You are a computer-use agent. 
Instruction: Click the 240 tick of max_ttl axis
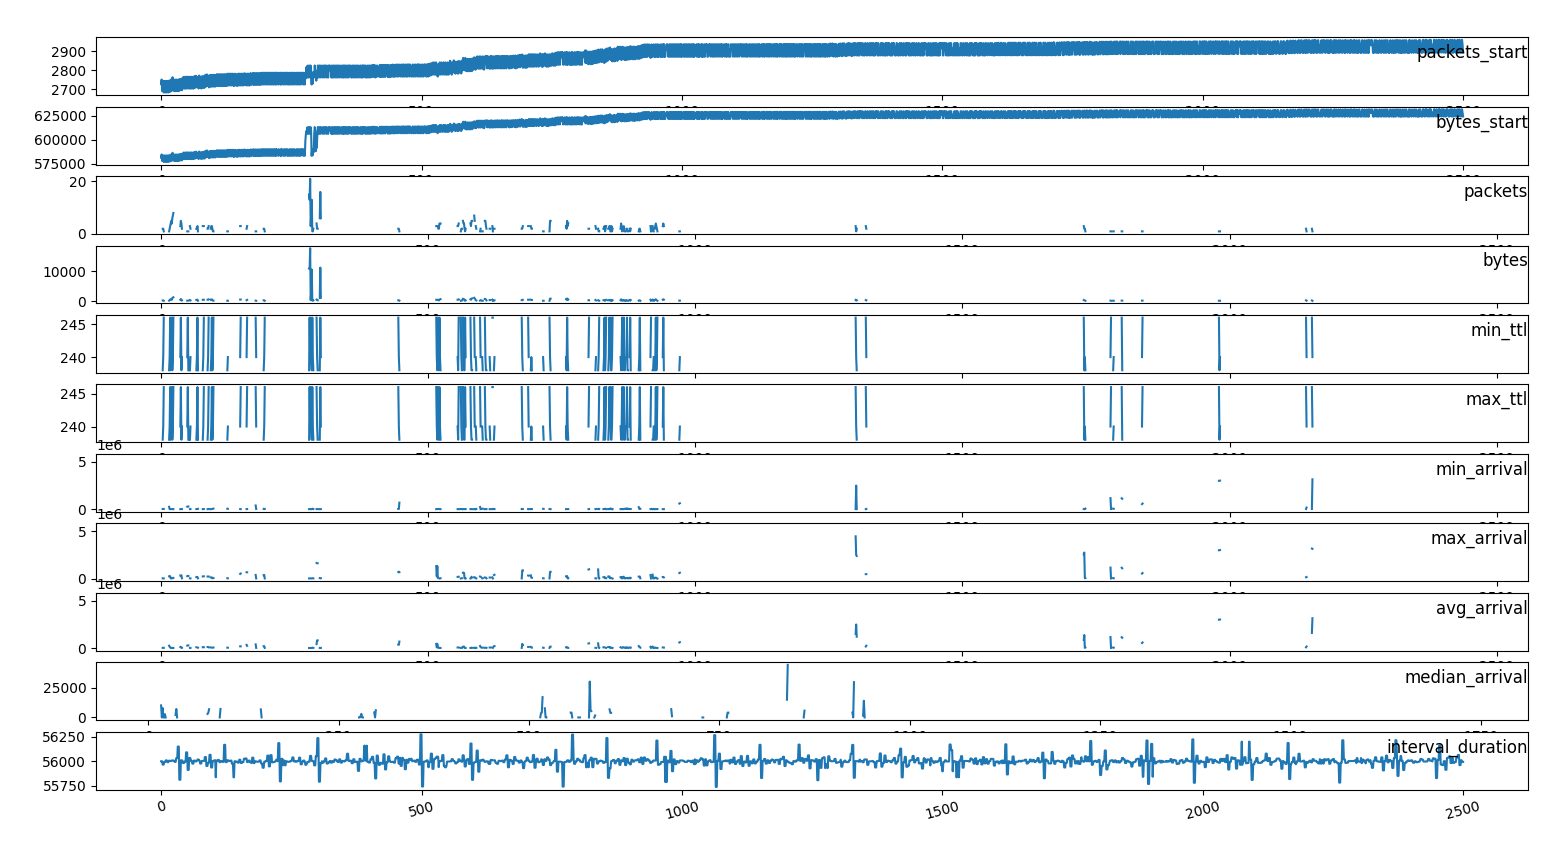[x=76, y=427]
